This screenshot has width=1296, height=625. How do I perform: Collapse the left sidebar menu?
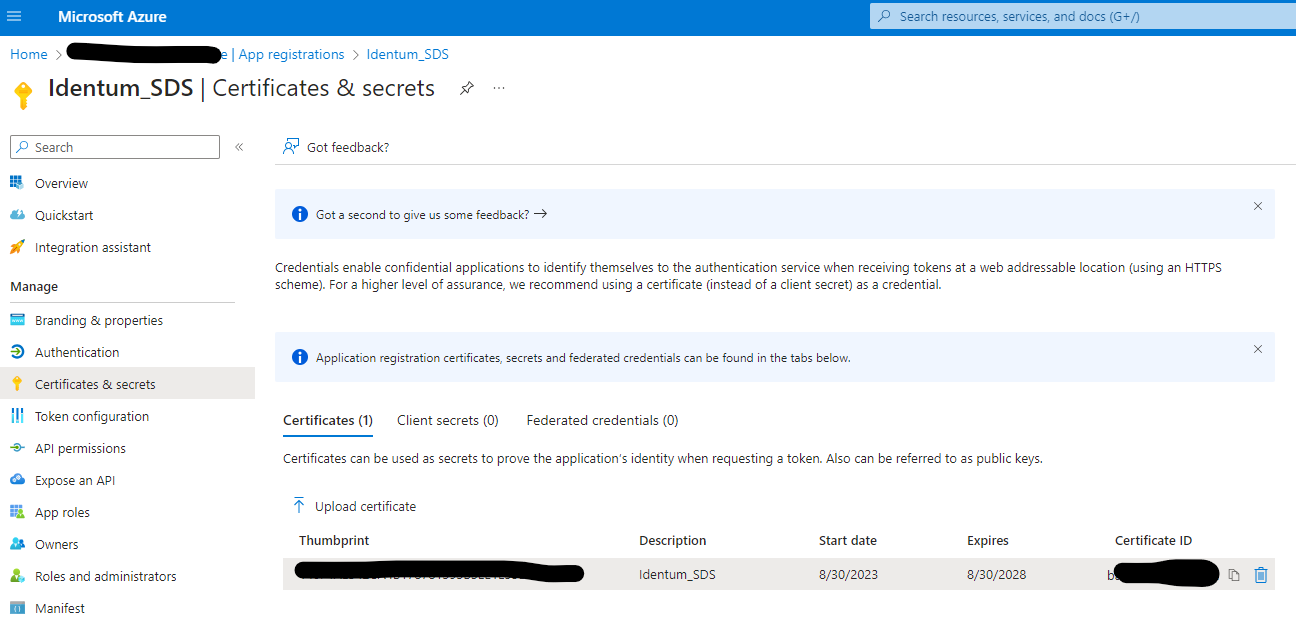239,147
